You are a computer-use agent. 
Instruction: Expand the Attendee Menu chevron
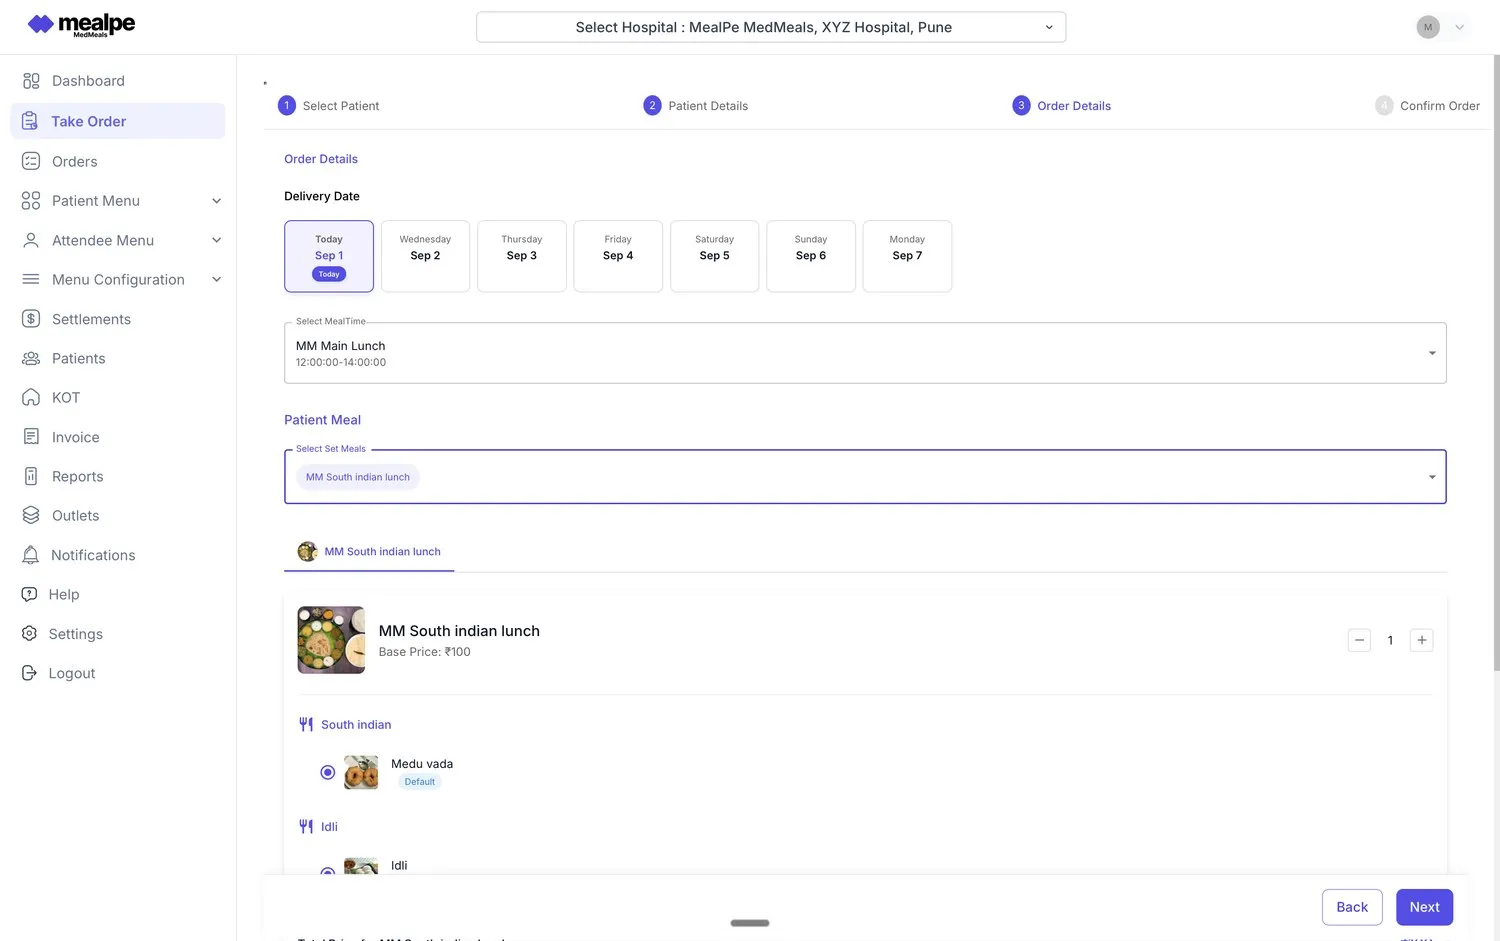coord(217,240)
